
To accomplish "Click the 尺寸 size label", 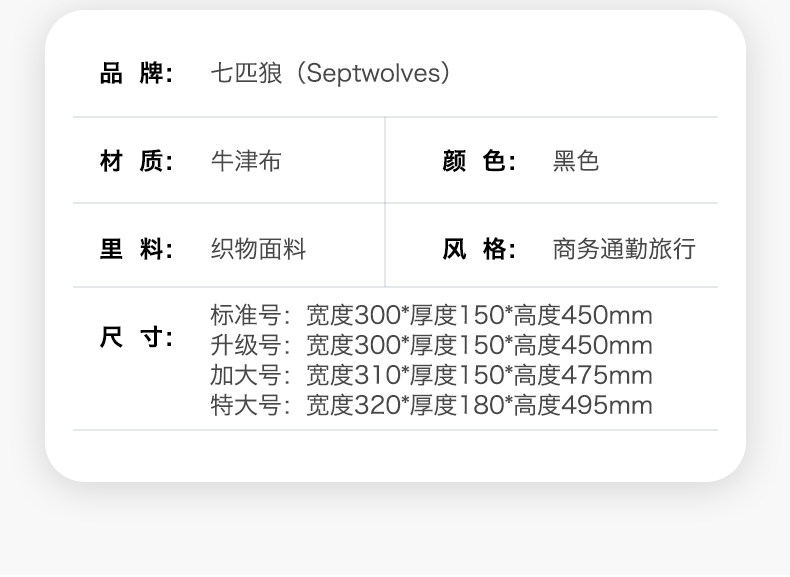I will point(137,337).
